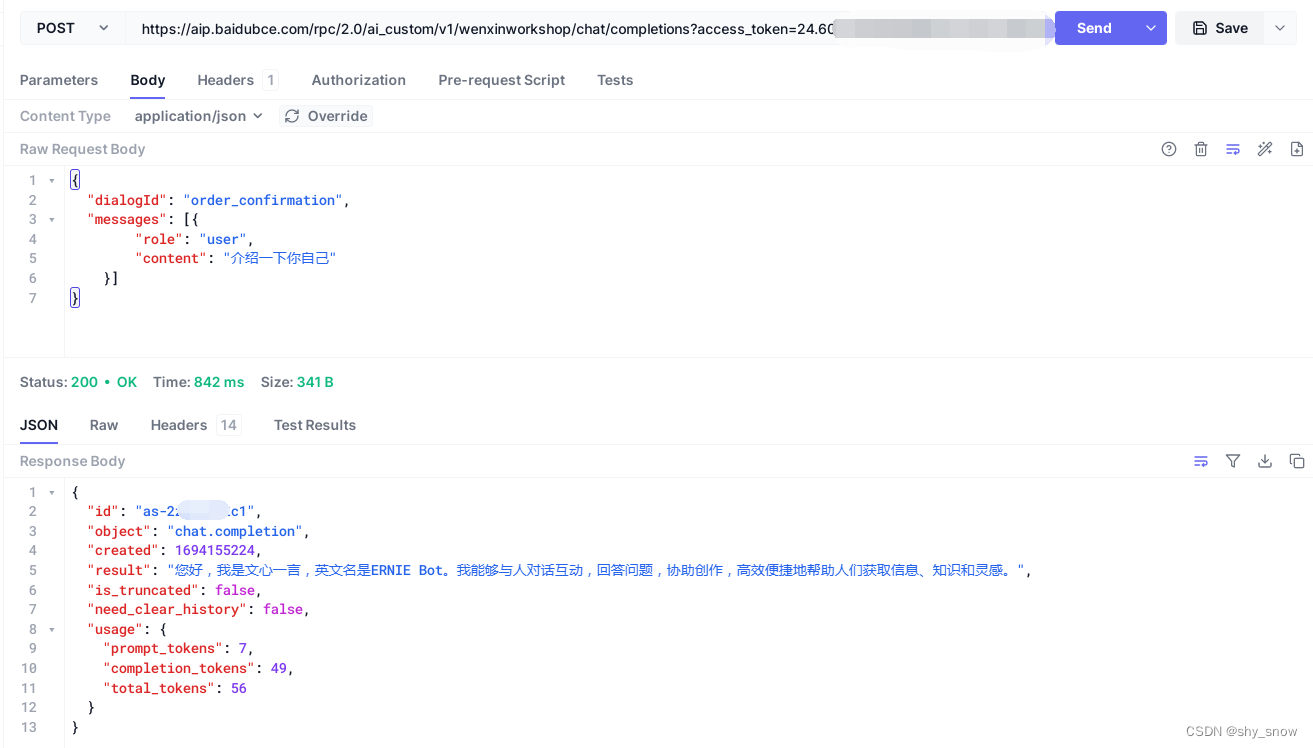The image size is (1313, 748).
Task: Click the total_tokens value 56
Action: pyautogui.click(x=239, y=688)
